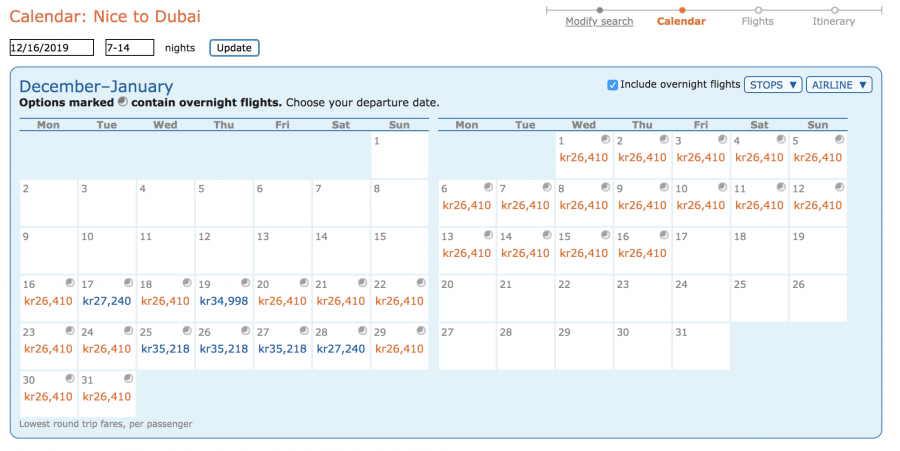Click overnight flight icon on December 17
The height and width of the screenshot is (451, 900).
coord(129,283)
